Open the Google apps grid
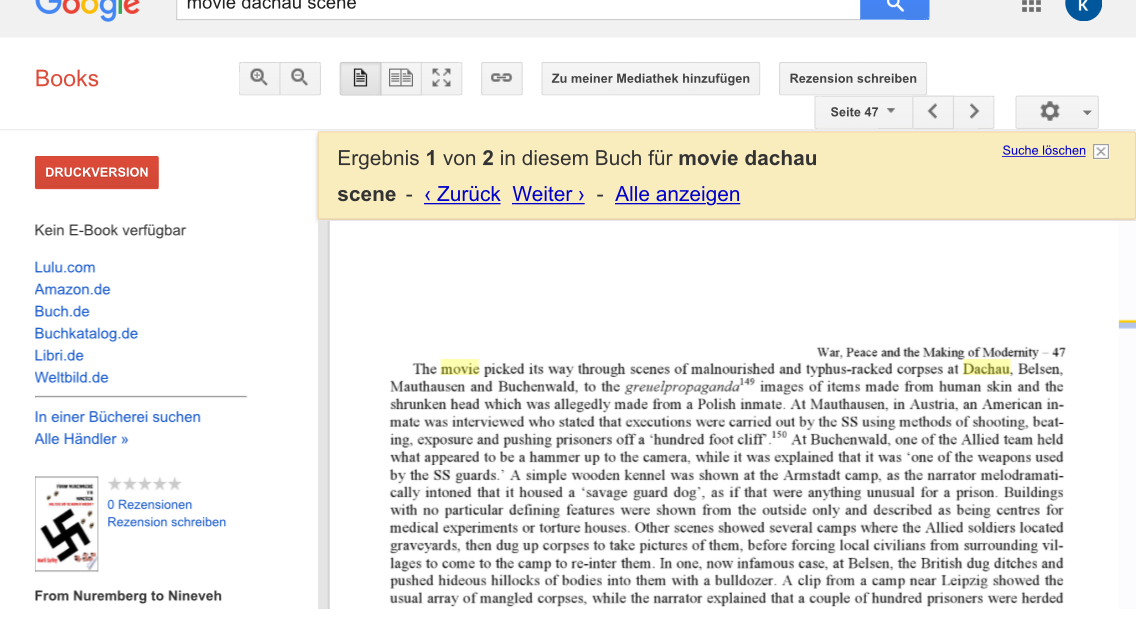This screenshot has width=1136, height=640. 1031,7
